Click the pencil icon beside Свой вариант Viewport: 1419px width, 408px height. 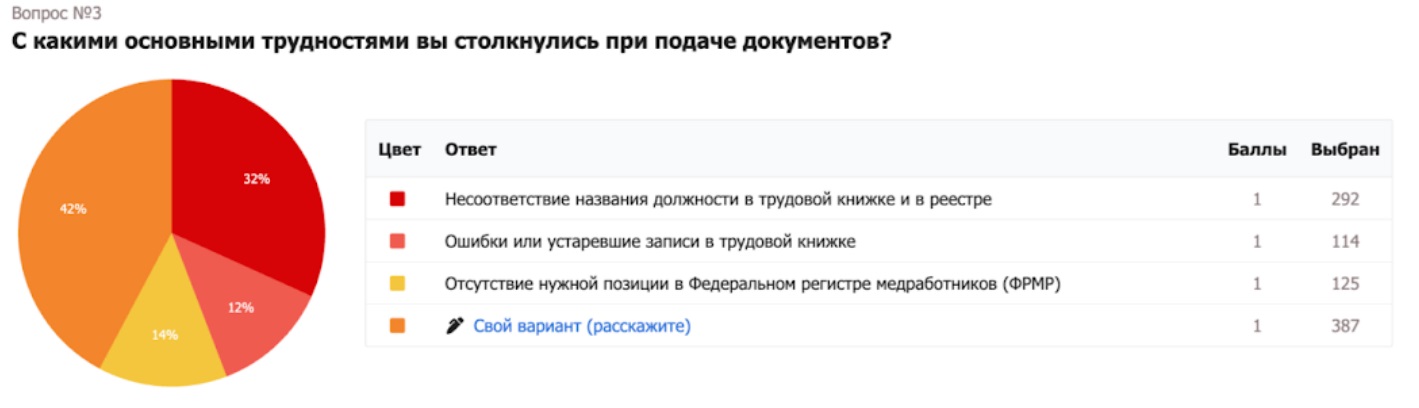click(455, 326)
